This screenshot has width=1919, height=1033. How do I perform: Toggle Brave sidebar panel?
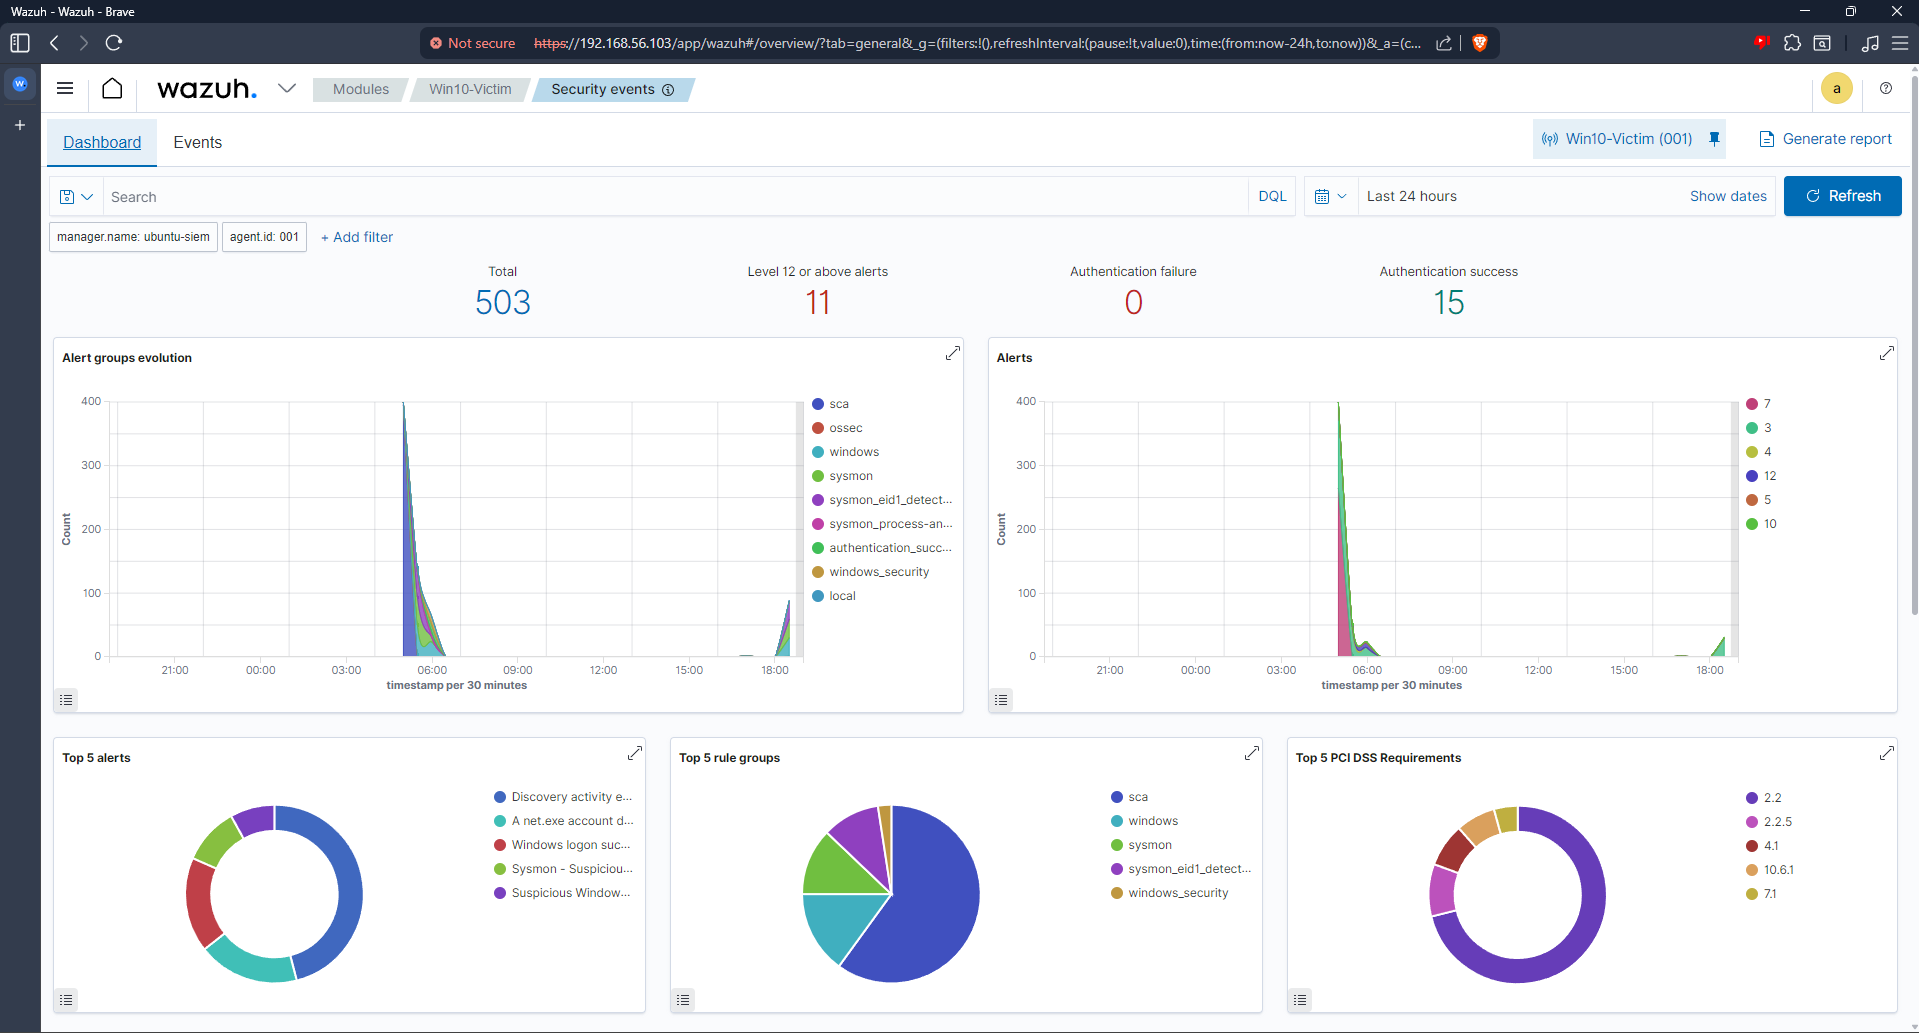pos(20,43)
